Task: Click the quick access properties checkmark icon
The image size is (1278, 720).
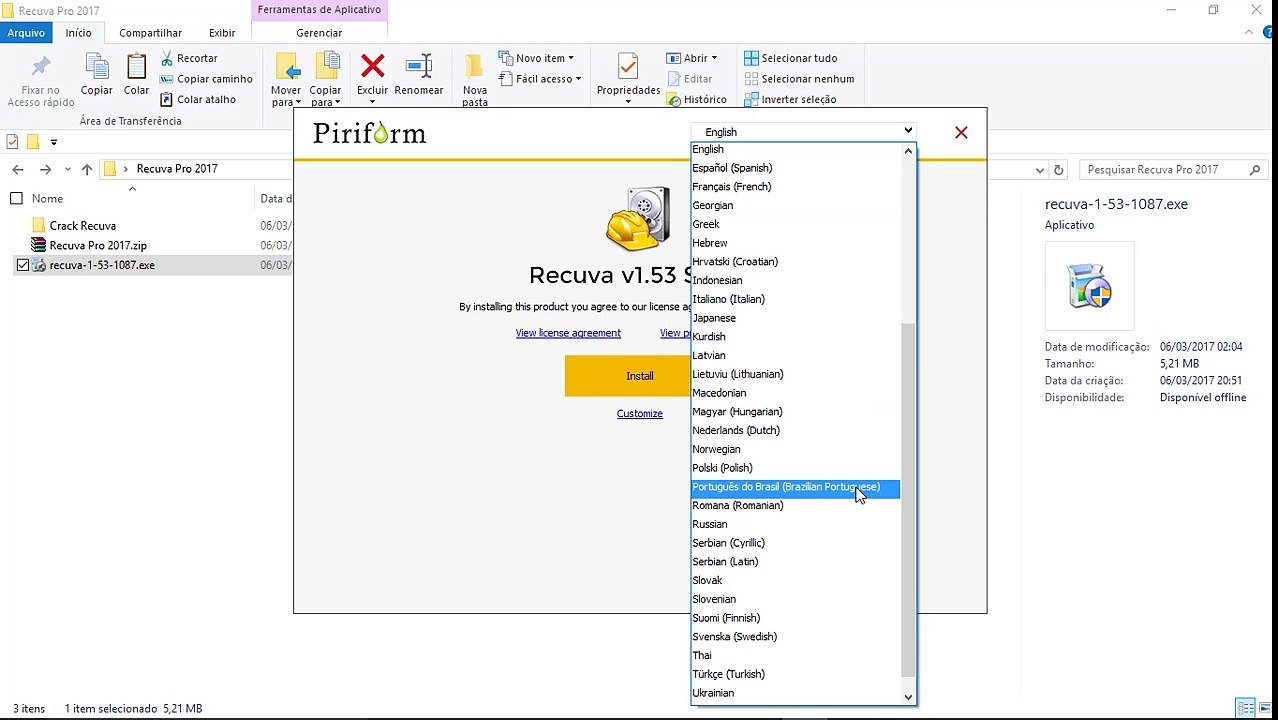Action: coord(12,142)
